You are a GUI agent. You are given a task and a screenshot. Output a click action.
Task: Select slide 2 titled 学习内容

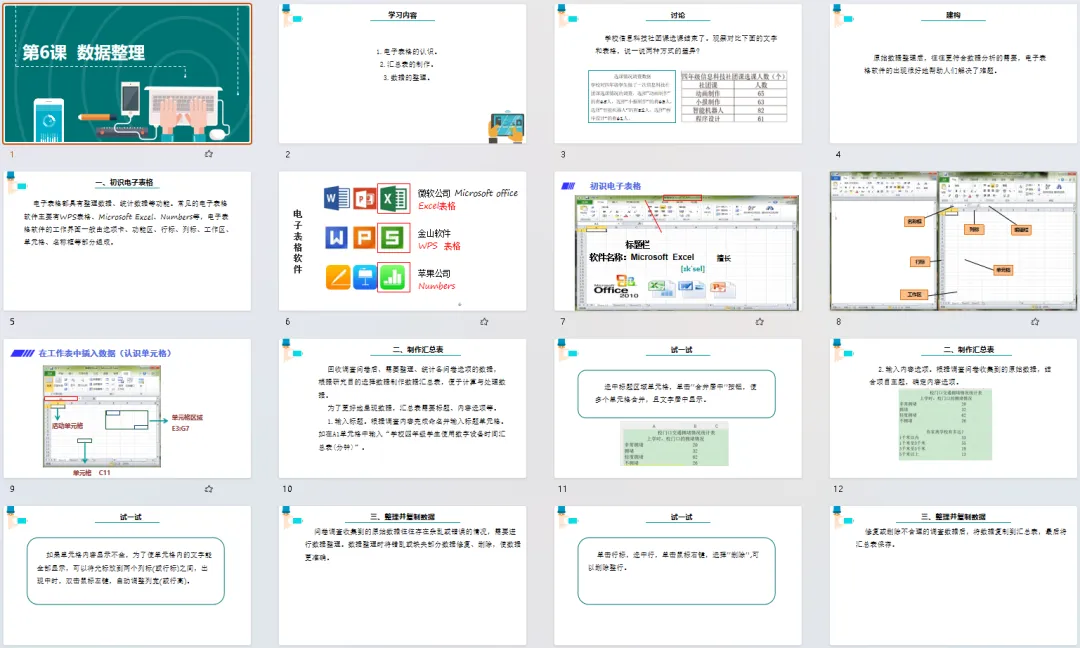(403, 74)
